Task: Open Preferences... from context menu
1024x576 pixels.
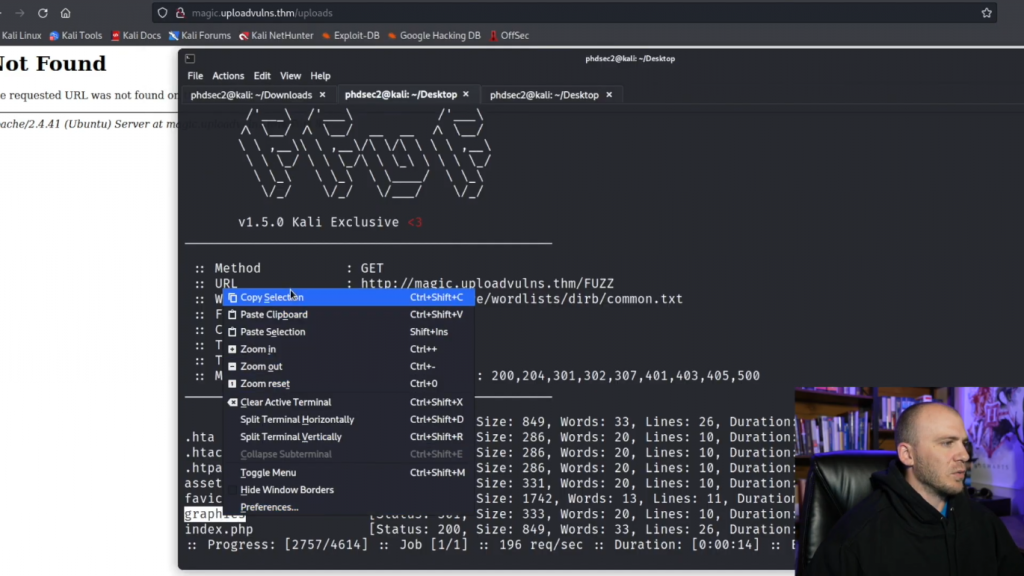Action: tap(348, 507)
